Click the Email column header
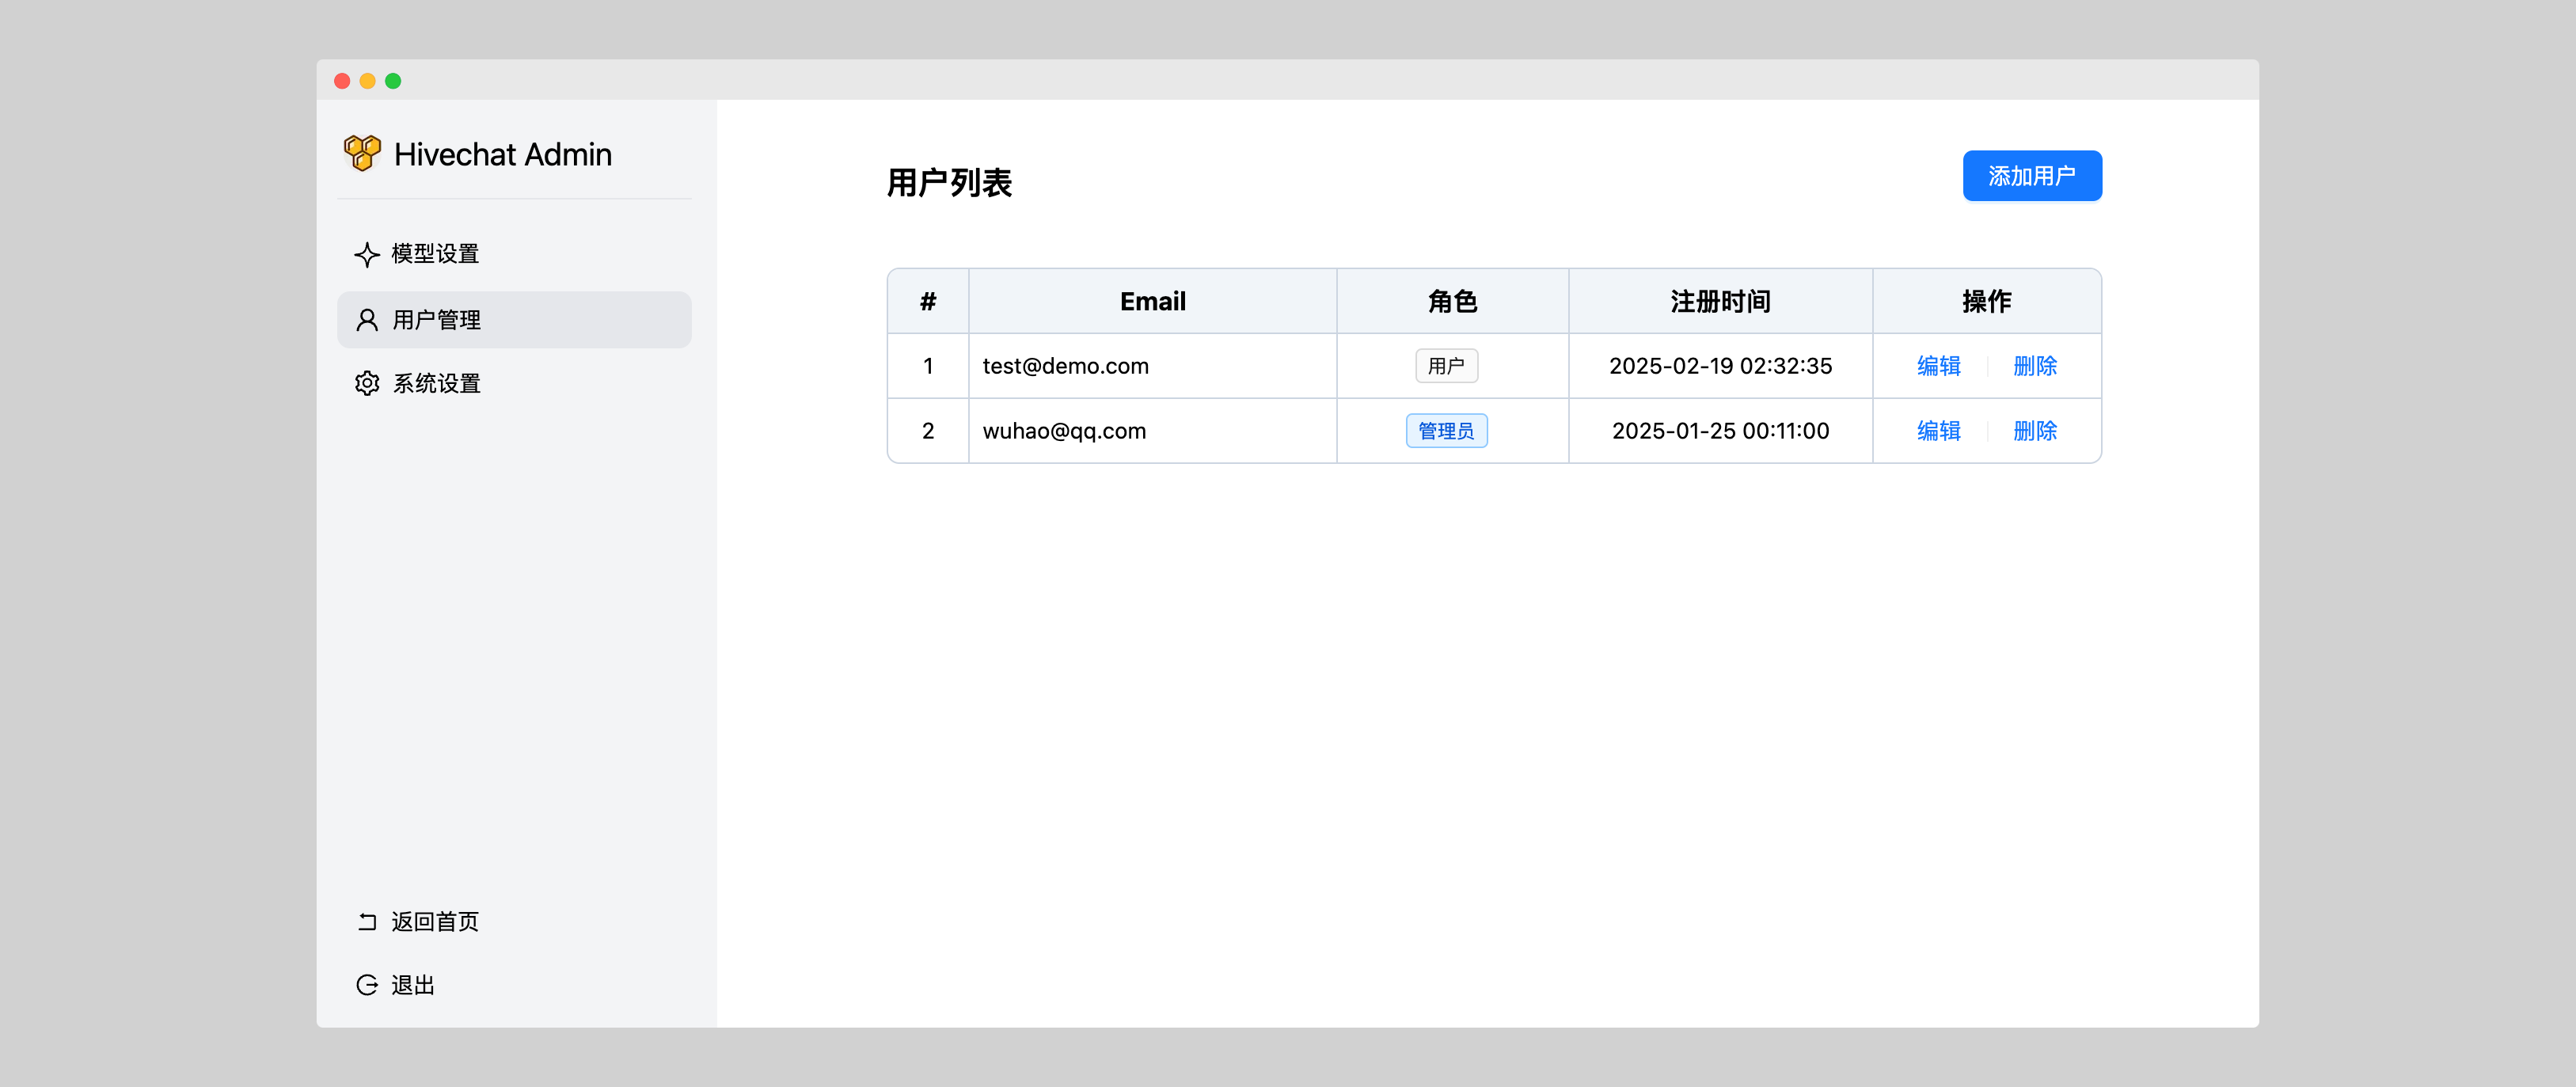 [x=1152, y=301]
